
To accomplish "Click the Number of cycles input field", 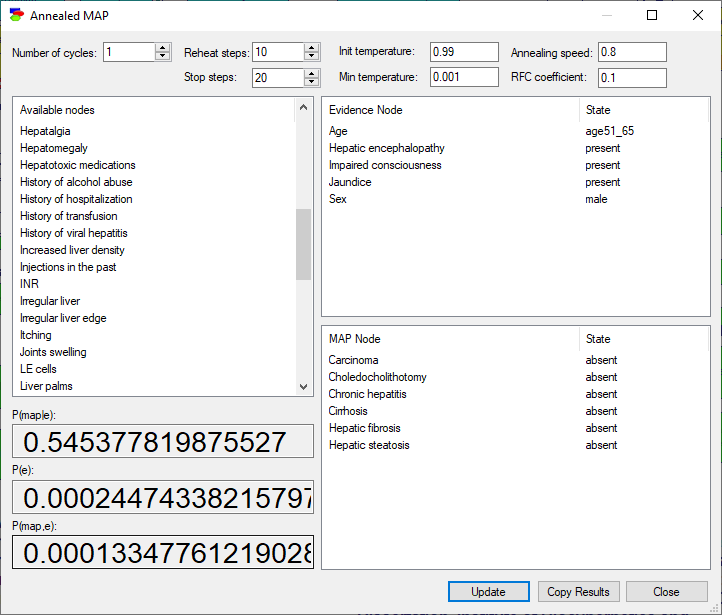I will [x=129, y=52].
